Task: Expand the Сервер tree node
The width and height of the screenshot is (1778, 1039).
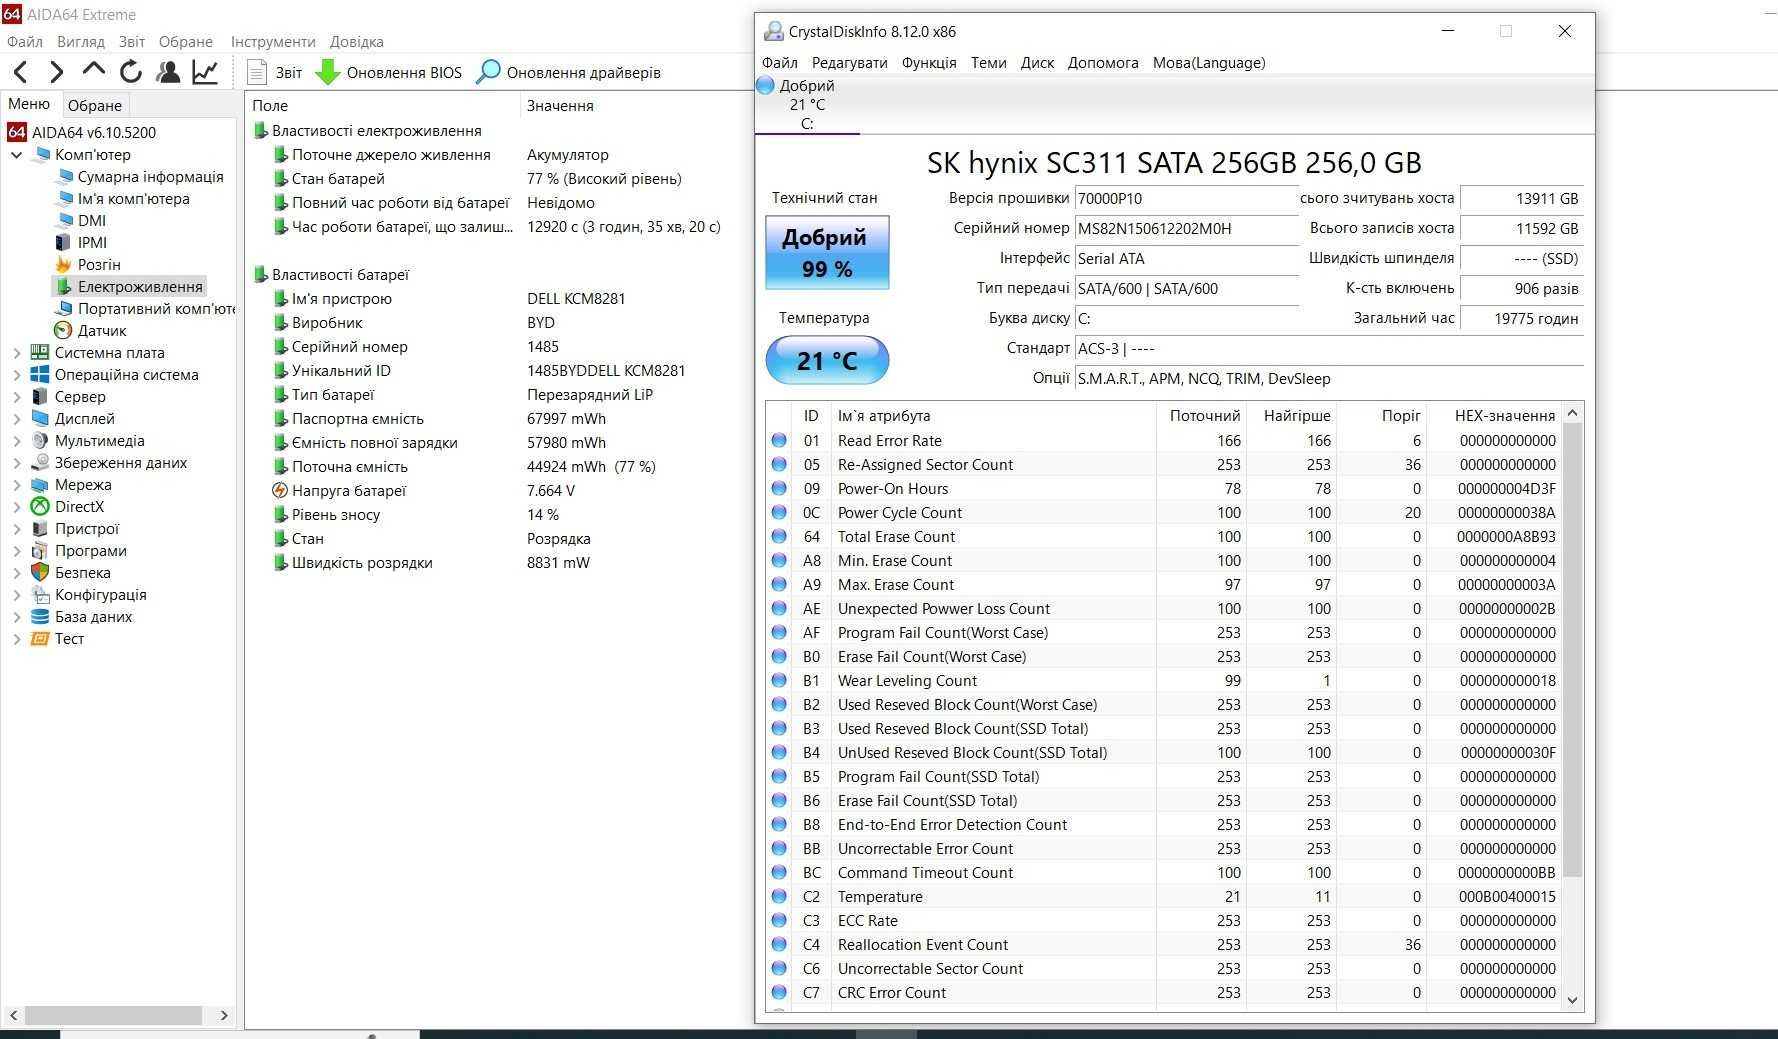Action: coord(16,397)
